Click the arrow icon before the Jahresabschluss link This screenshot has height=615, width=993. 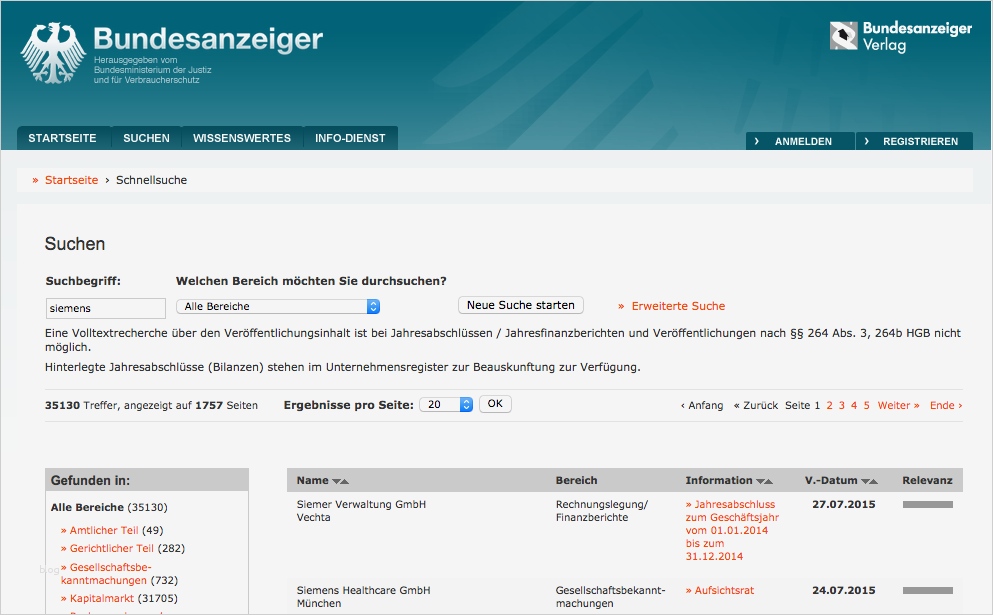tap(689, 504)
